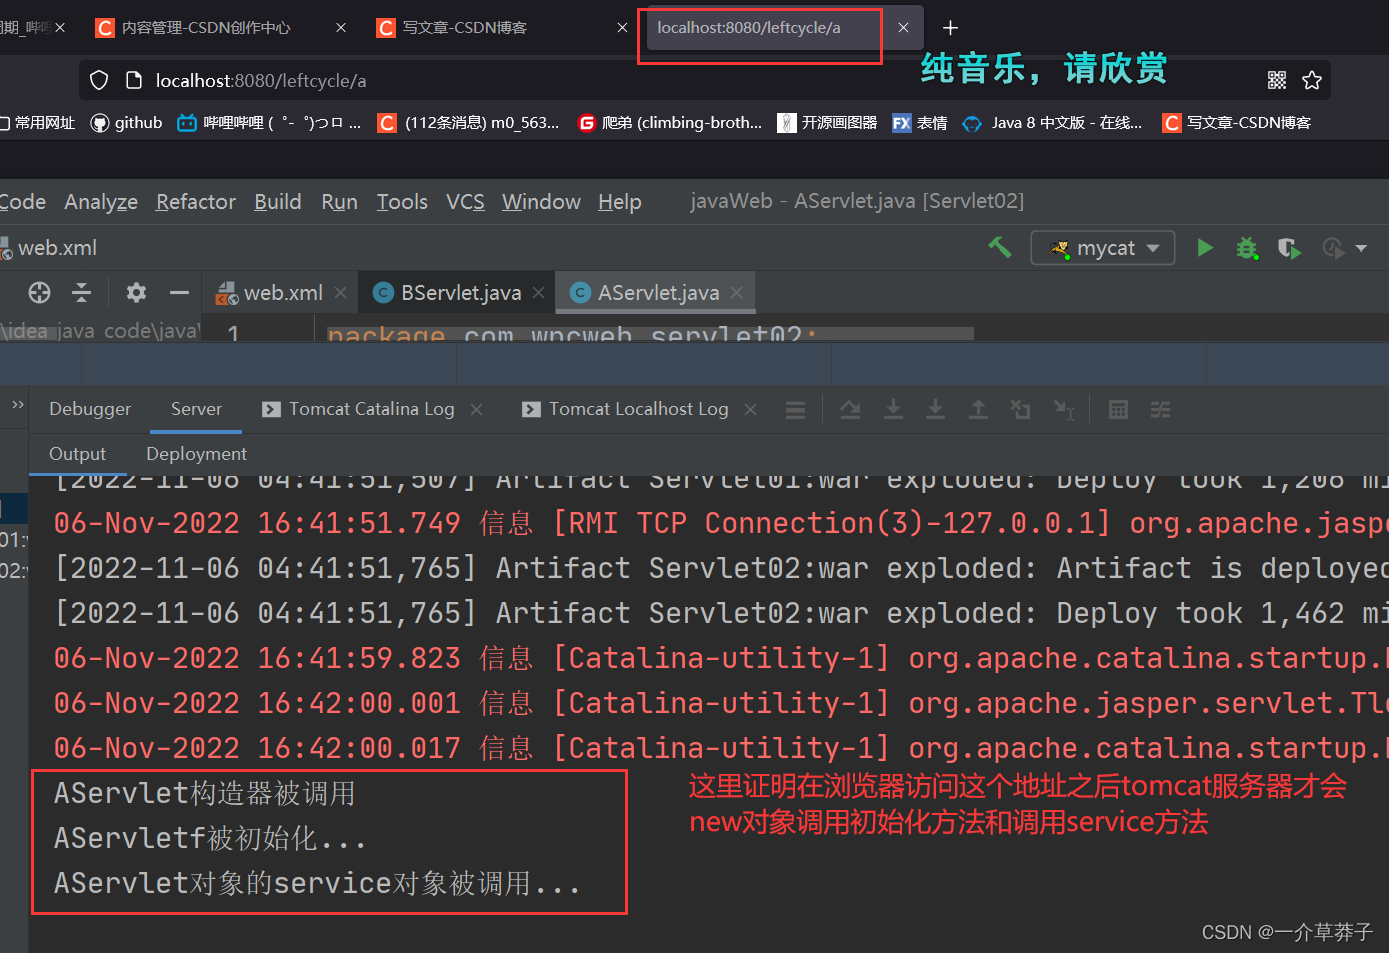Open the Window menu
The width and height of the screenshot is (1389, 953).
(x=541, y=202)
